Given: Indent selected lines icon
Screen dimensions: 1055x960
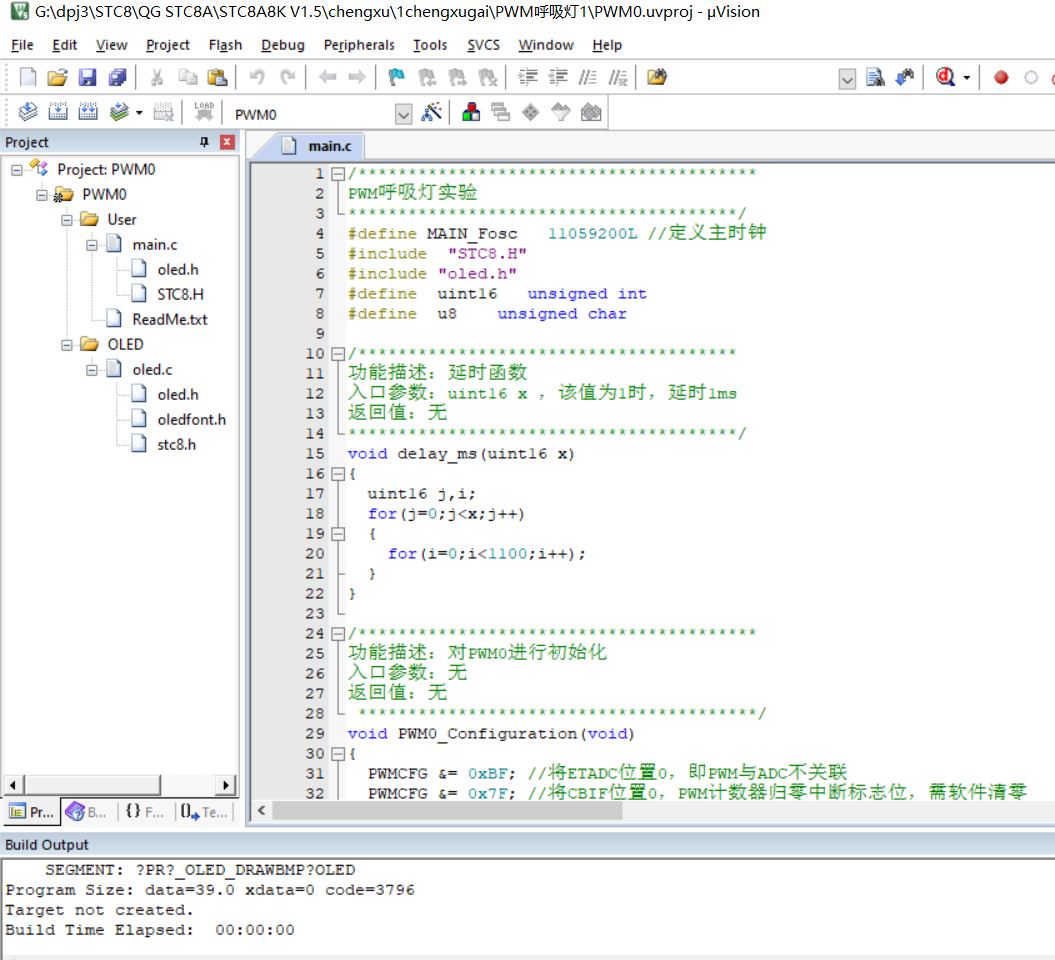Looking at the screenshot, I should tap(528, 77).
